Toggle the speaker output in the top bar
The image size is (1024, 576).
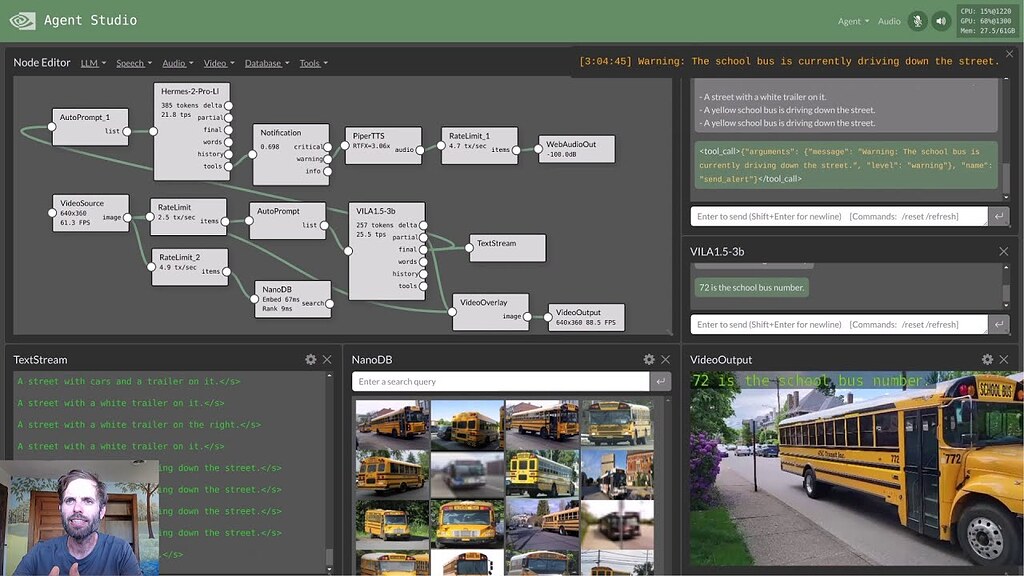pyautogui.click(x=941, y=20)
